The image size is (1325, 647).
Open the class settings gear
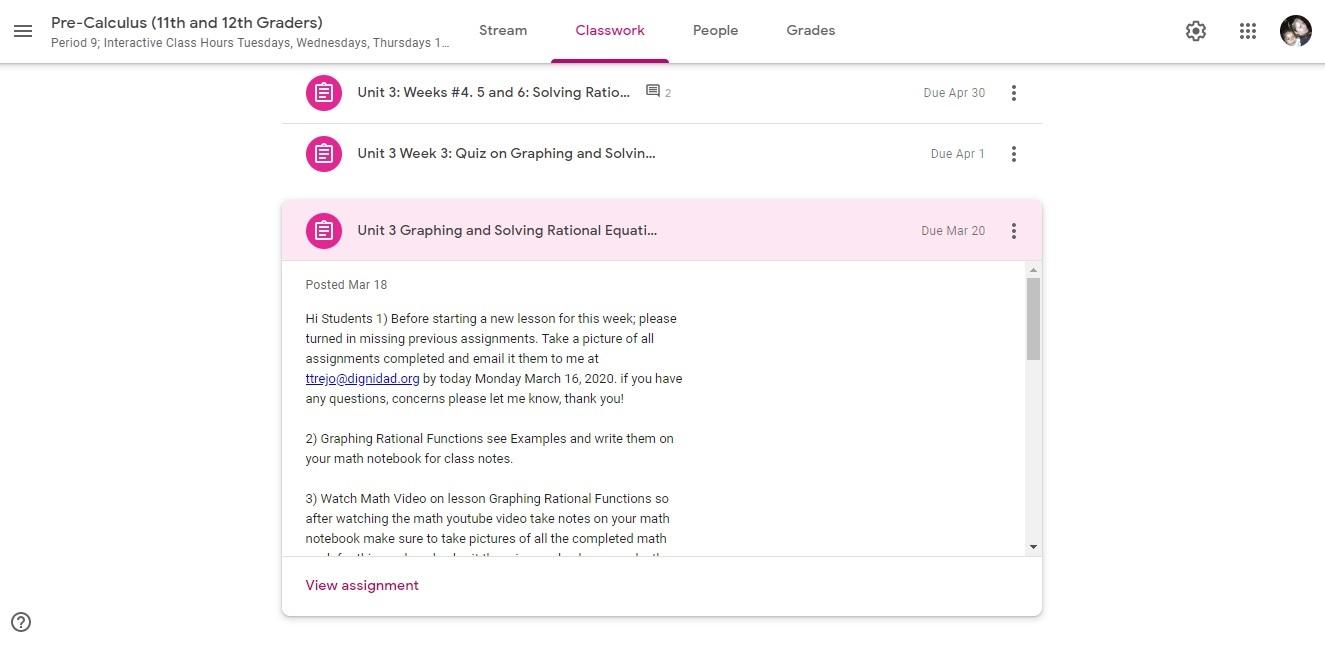click(1195, 31)
